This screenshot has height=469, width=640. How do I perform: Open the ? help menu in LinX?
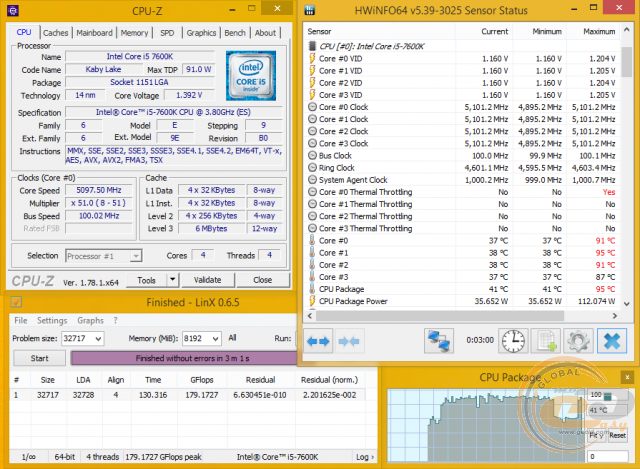point(116,320)
